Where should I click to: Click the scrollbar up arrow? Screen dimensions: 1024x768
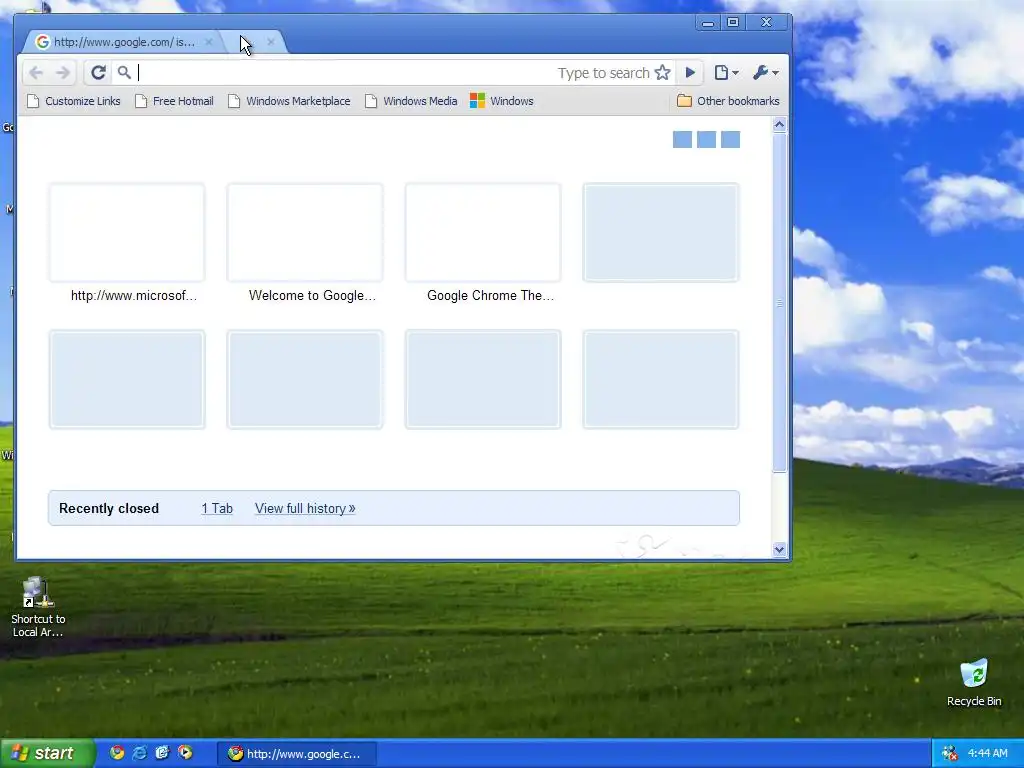779,125
